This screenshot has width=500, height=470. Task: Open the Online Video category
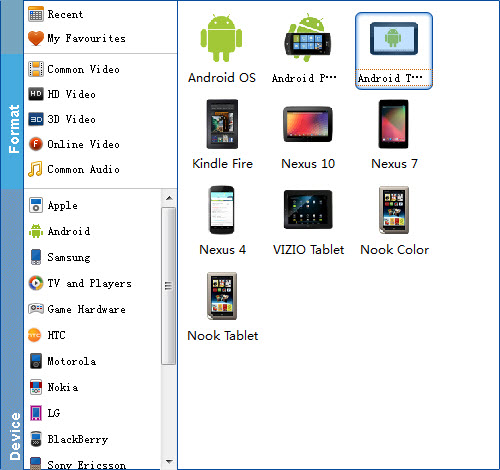pos(100,144)
